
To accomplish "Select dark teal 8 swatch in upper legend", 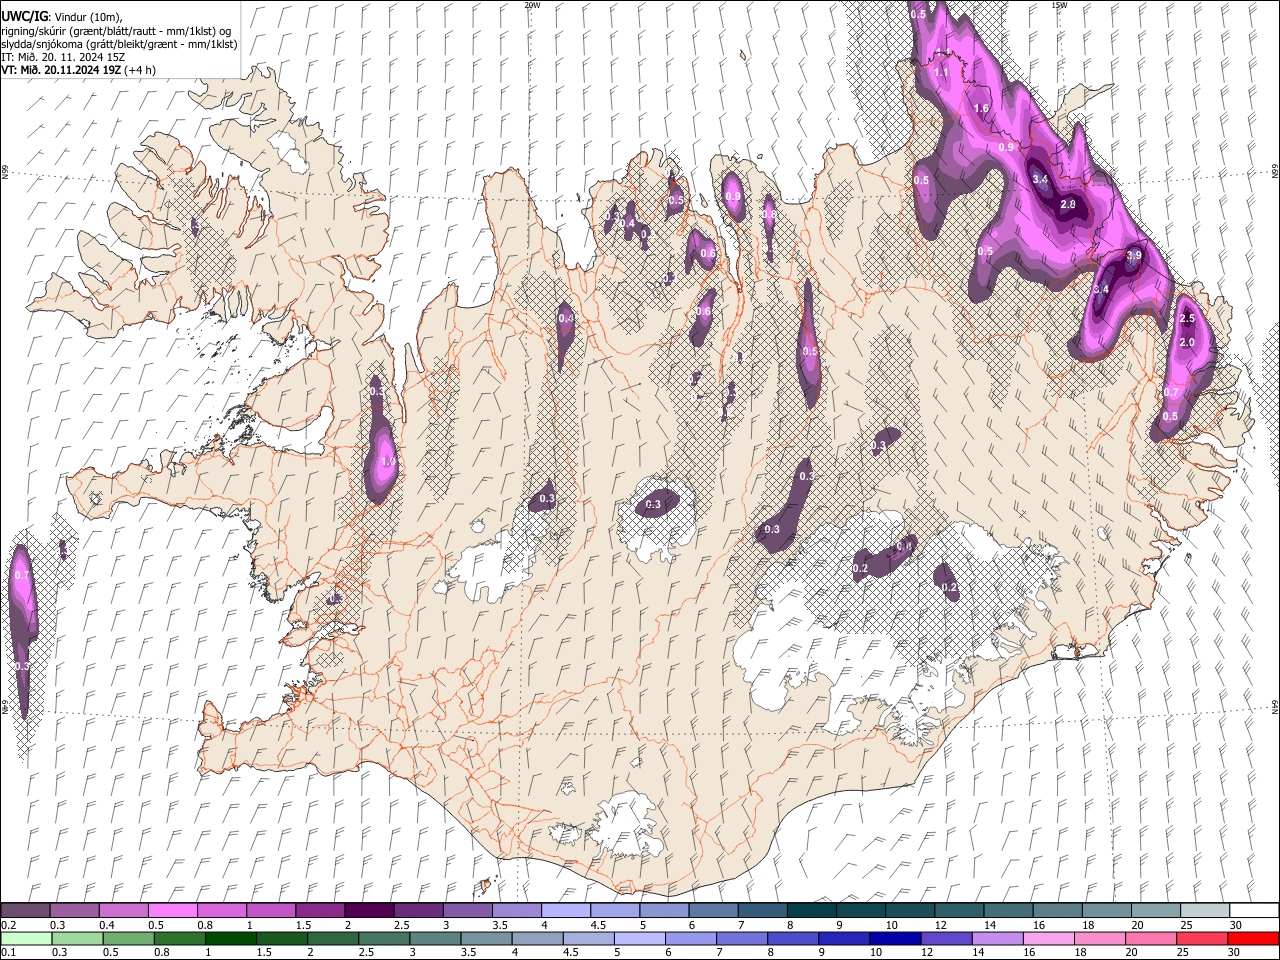I will tap(812, 910).
